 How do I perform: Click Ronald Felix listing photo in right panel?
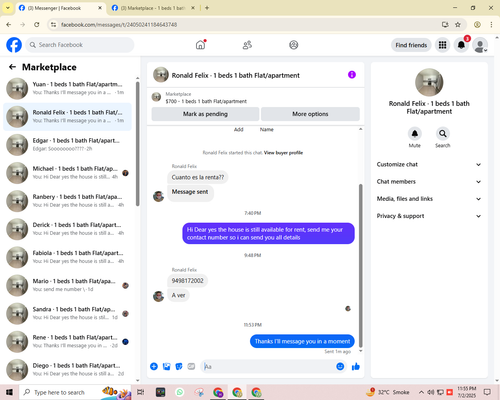coord(429,82)
